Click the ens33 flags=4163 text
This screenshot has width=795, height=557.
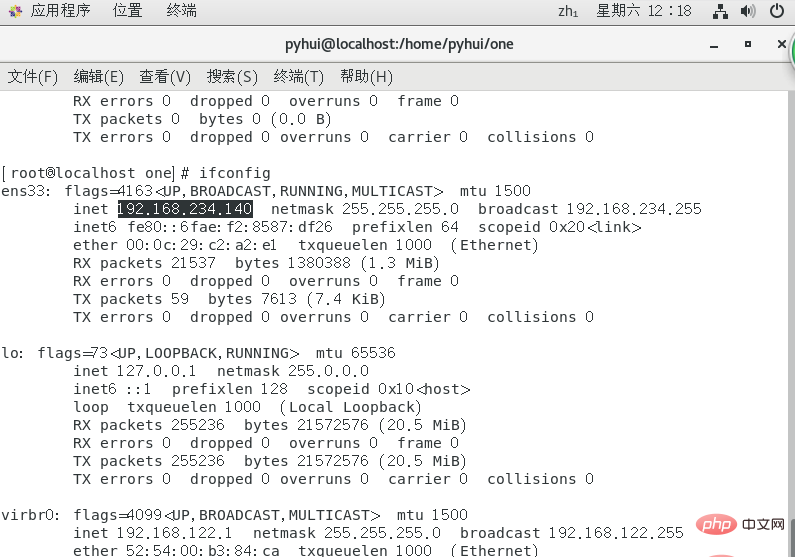(109, 191)
